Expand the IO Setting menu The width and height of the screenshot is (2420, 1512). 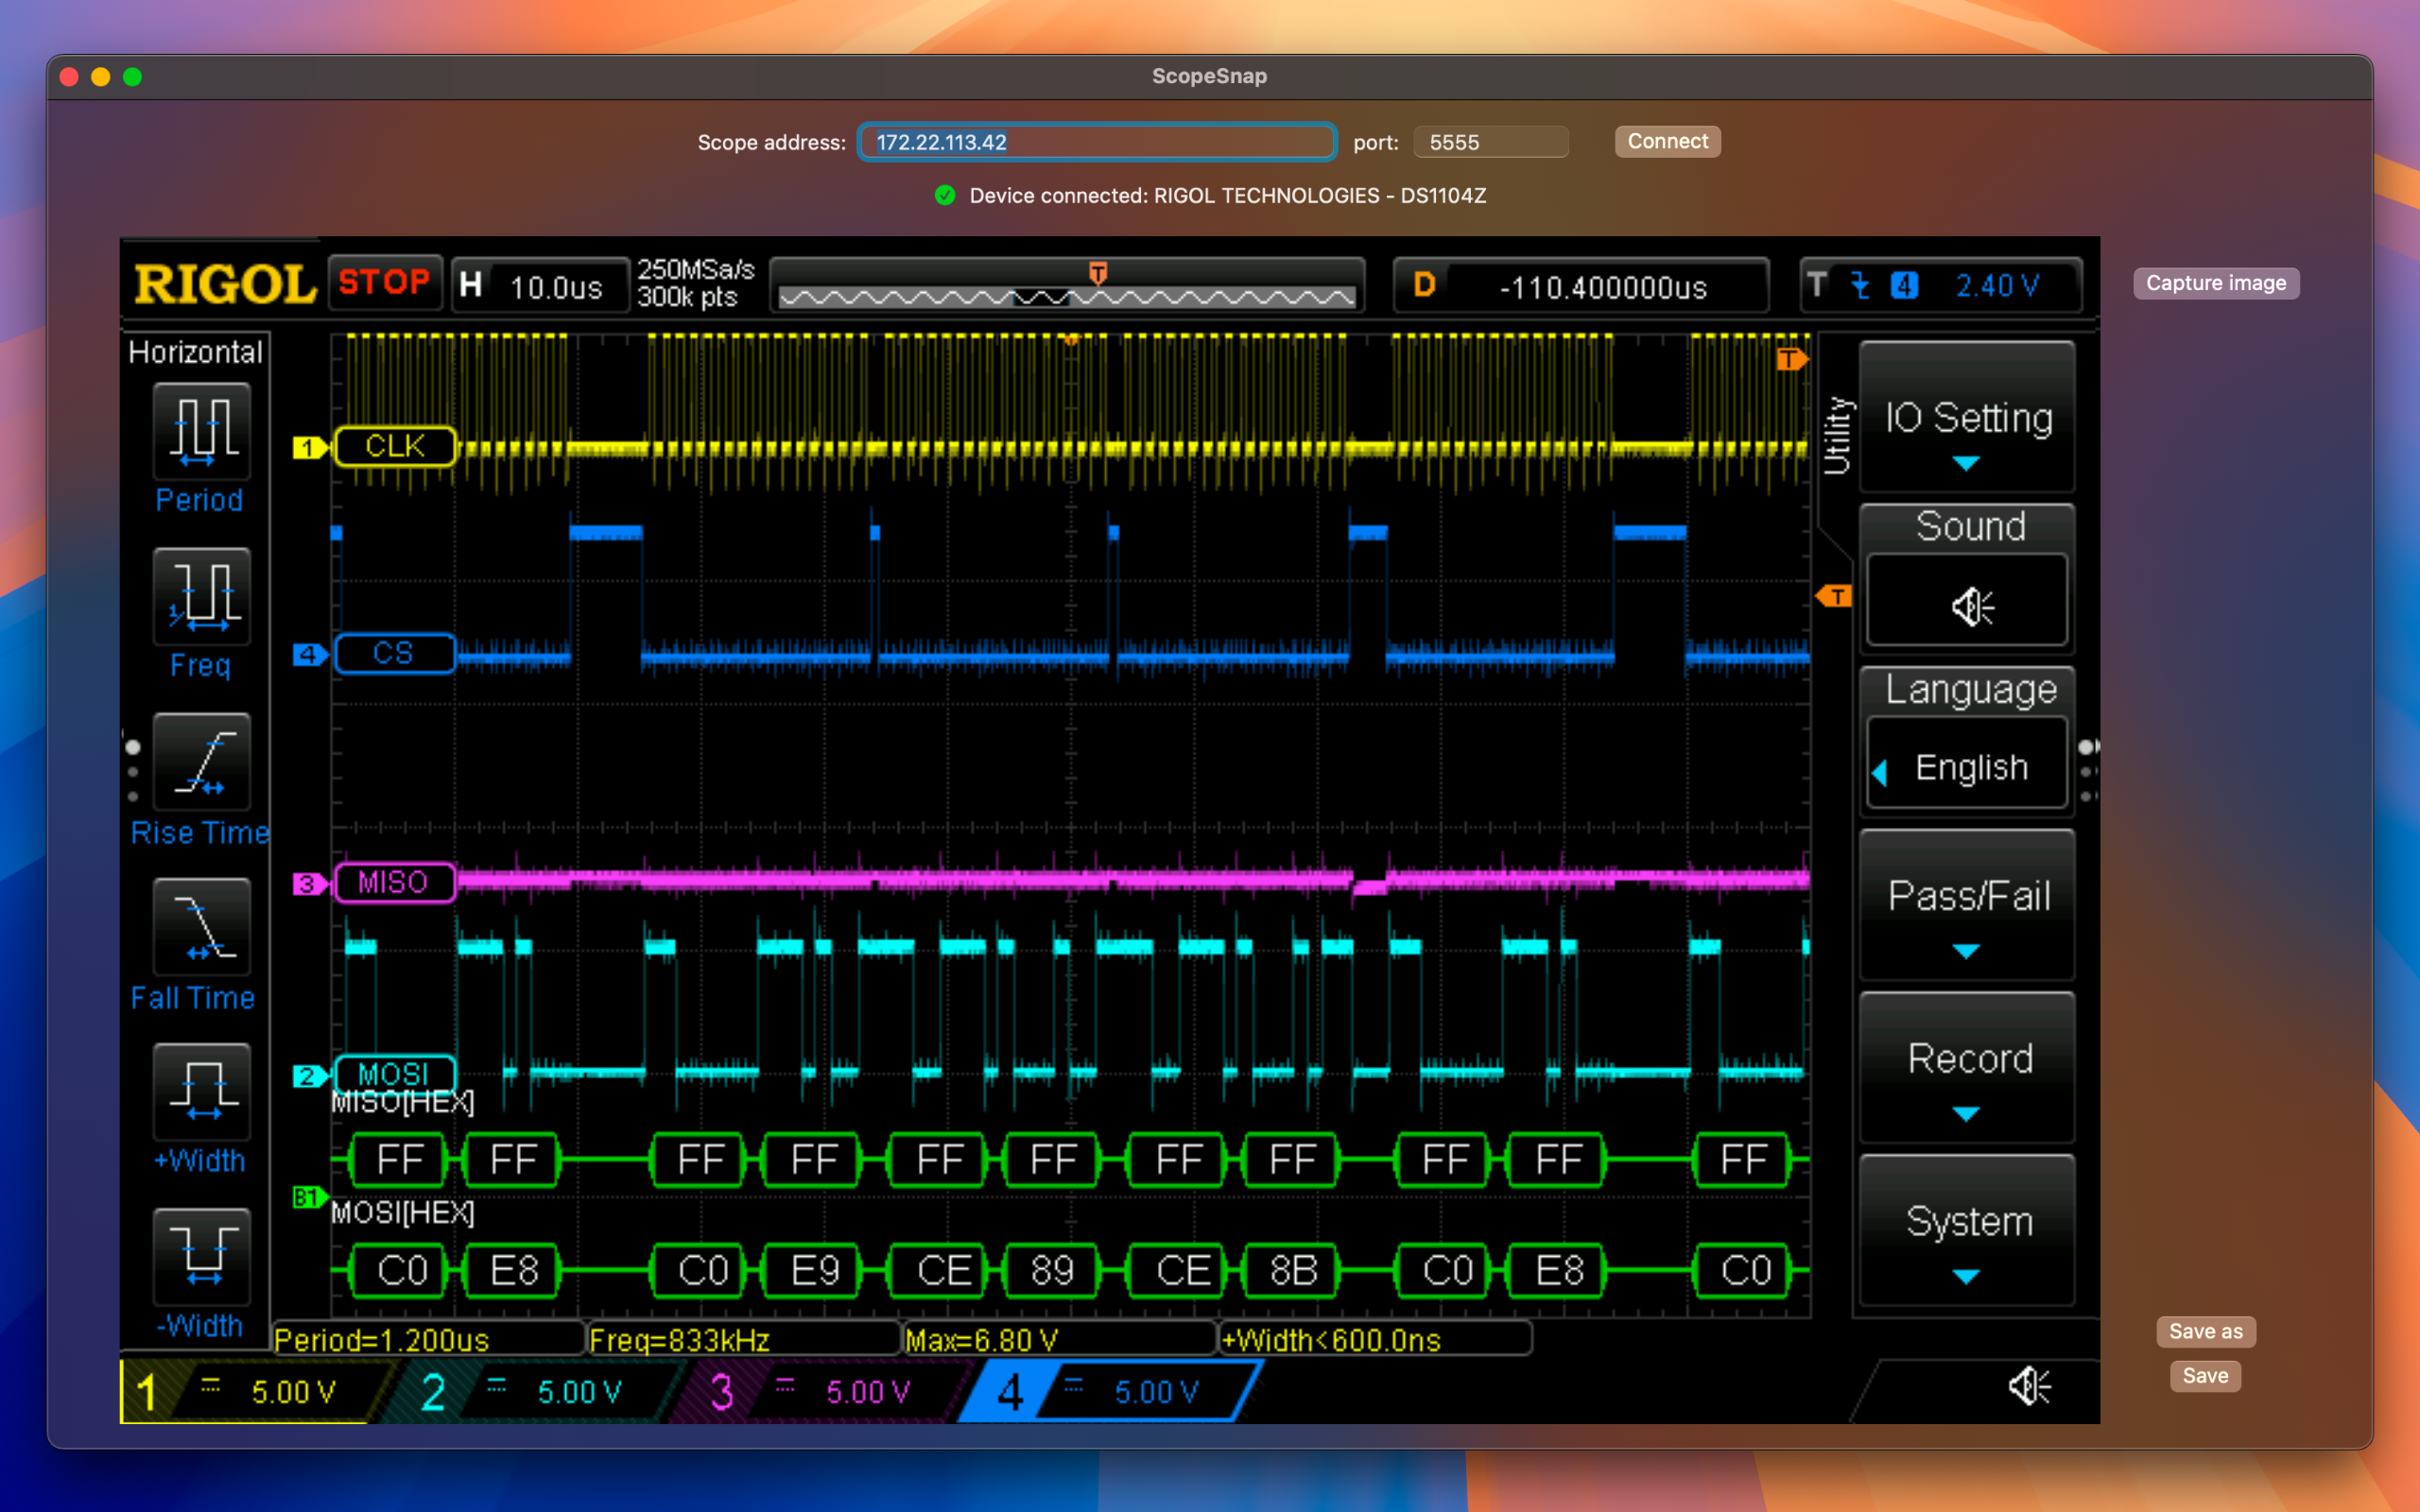(x=1966, y=419)
